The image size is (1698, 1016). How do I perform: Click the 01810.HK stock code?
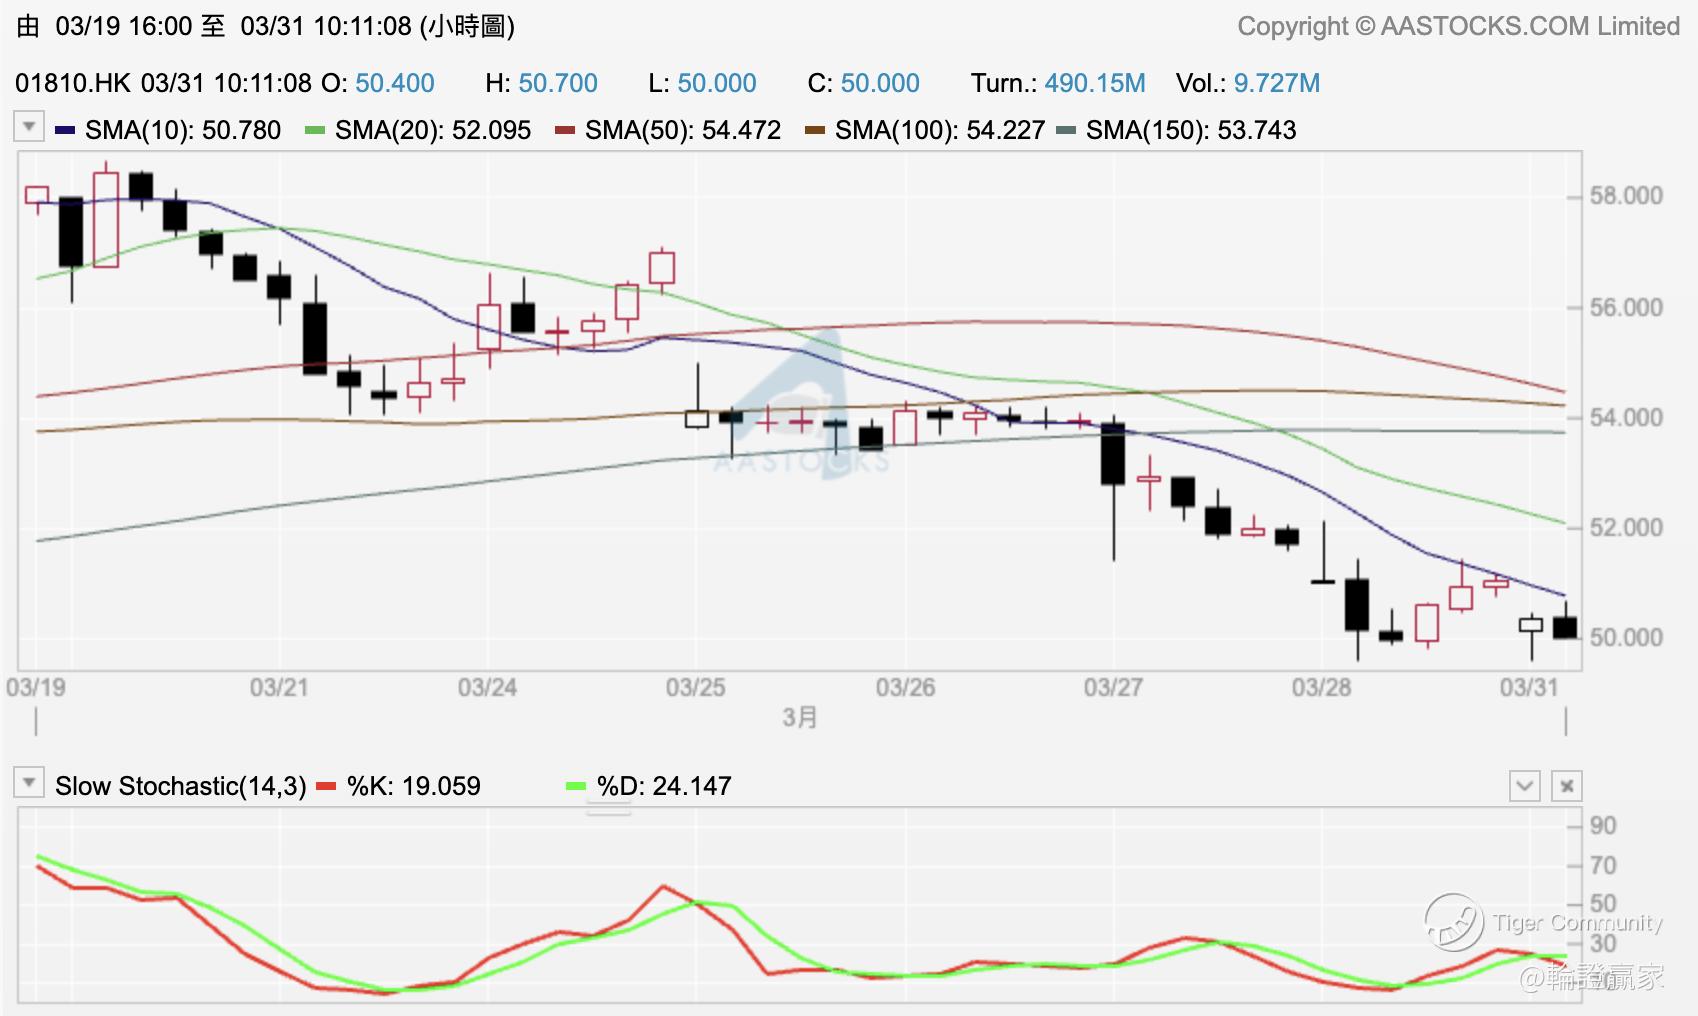(73, 83)
